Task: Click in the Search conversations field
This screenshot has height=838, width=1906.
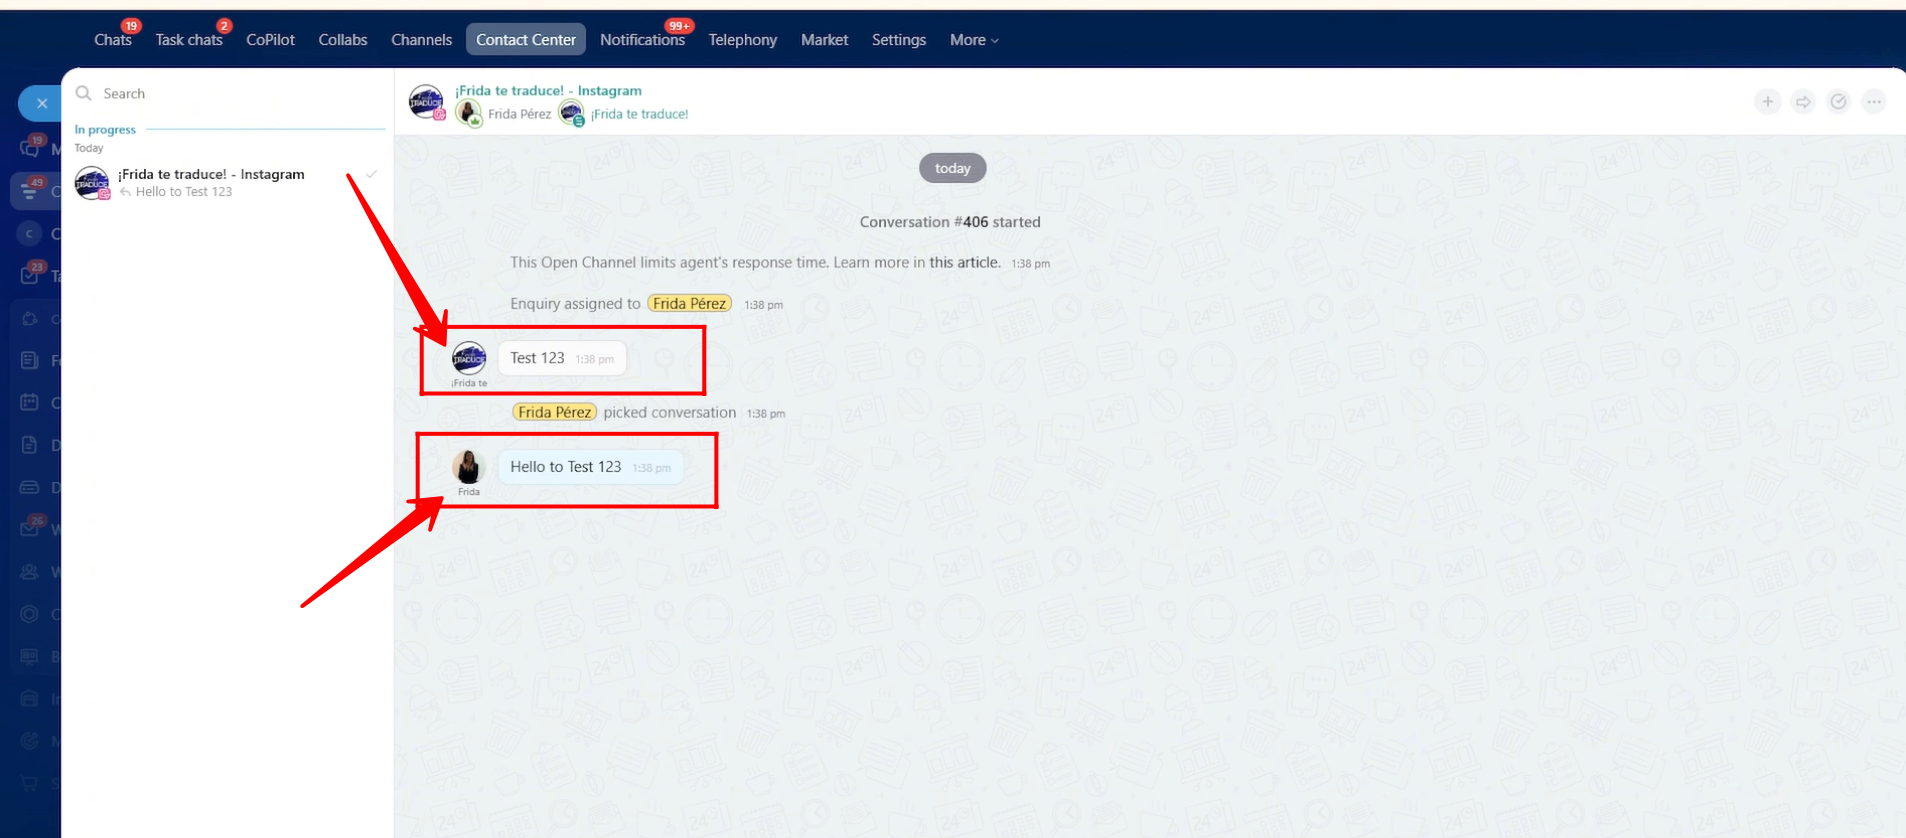Action: click(x=240, y=93)
